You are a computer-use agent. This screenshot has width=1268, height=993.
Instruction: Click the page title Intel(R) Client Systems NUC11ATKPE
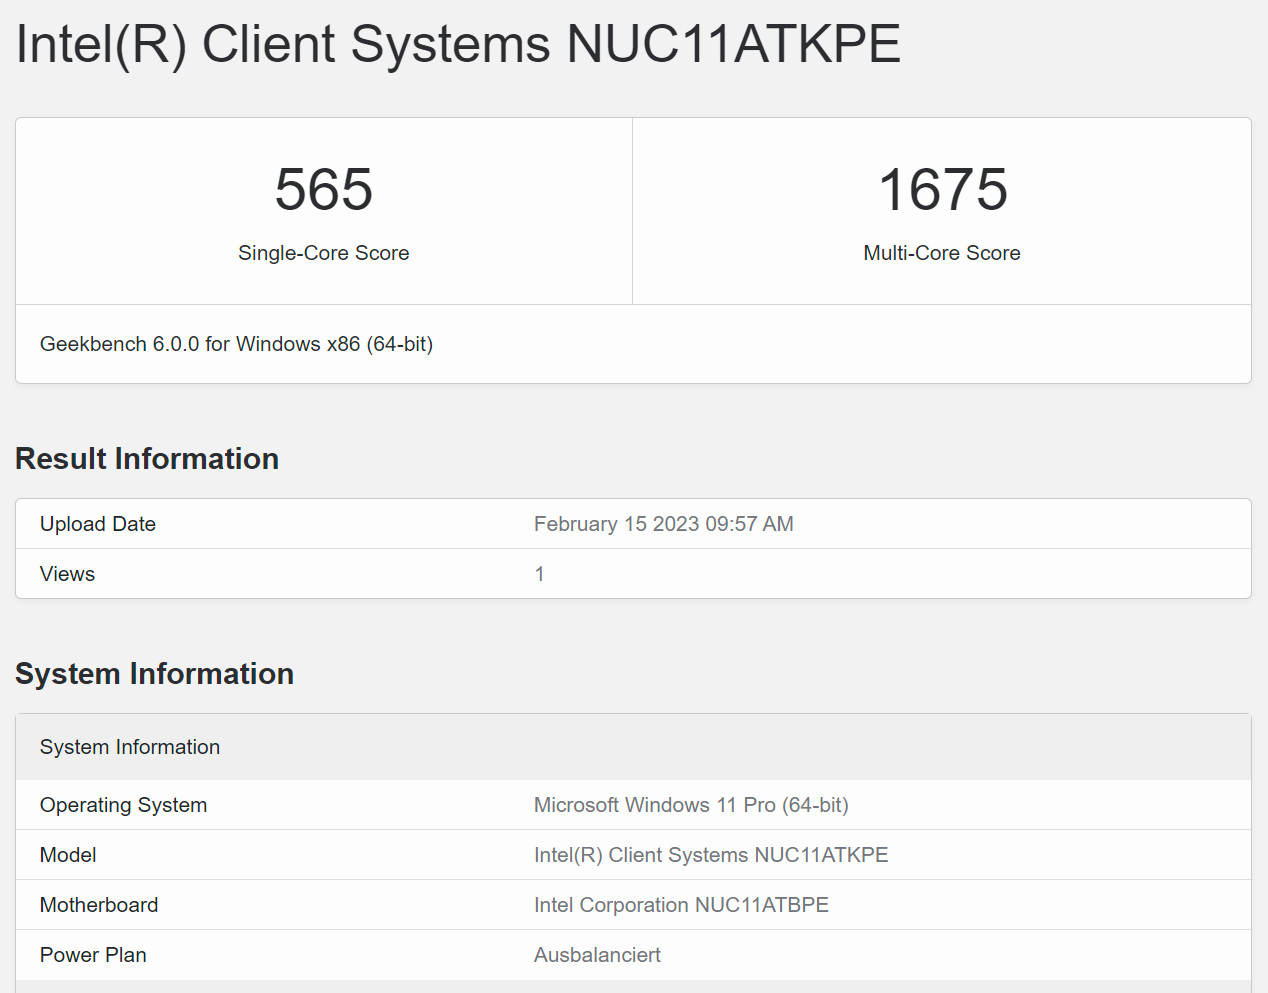click(458, 45)
